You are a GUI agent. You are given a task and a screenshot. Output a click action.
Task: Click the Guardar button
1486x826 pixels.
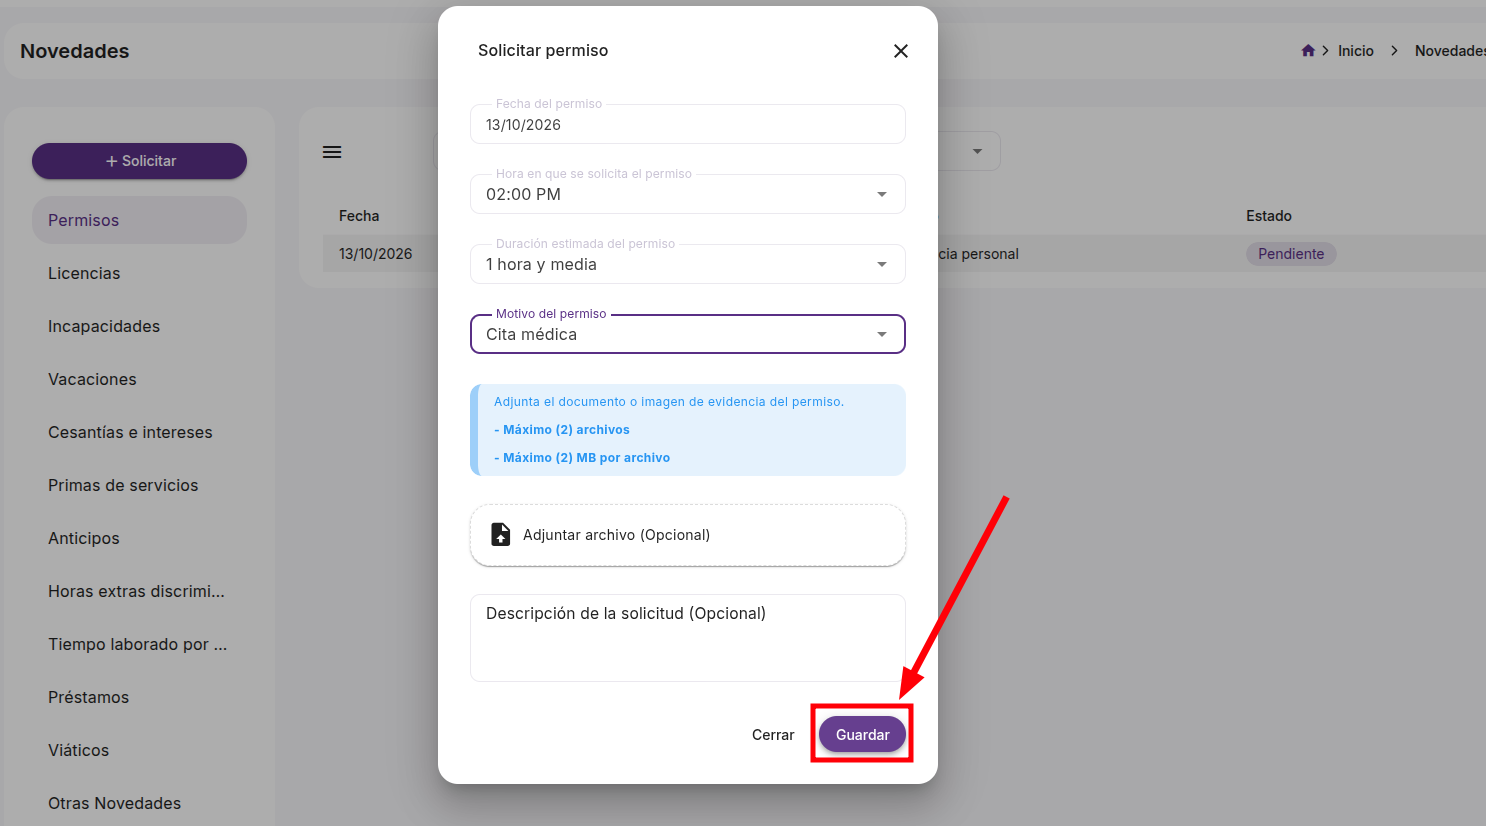pos(862,735)
